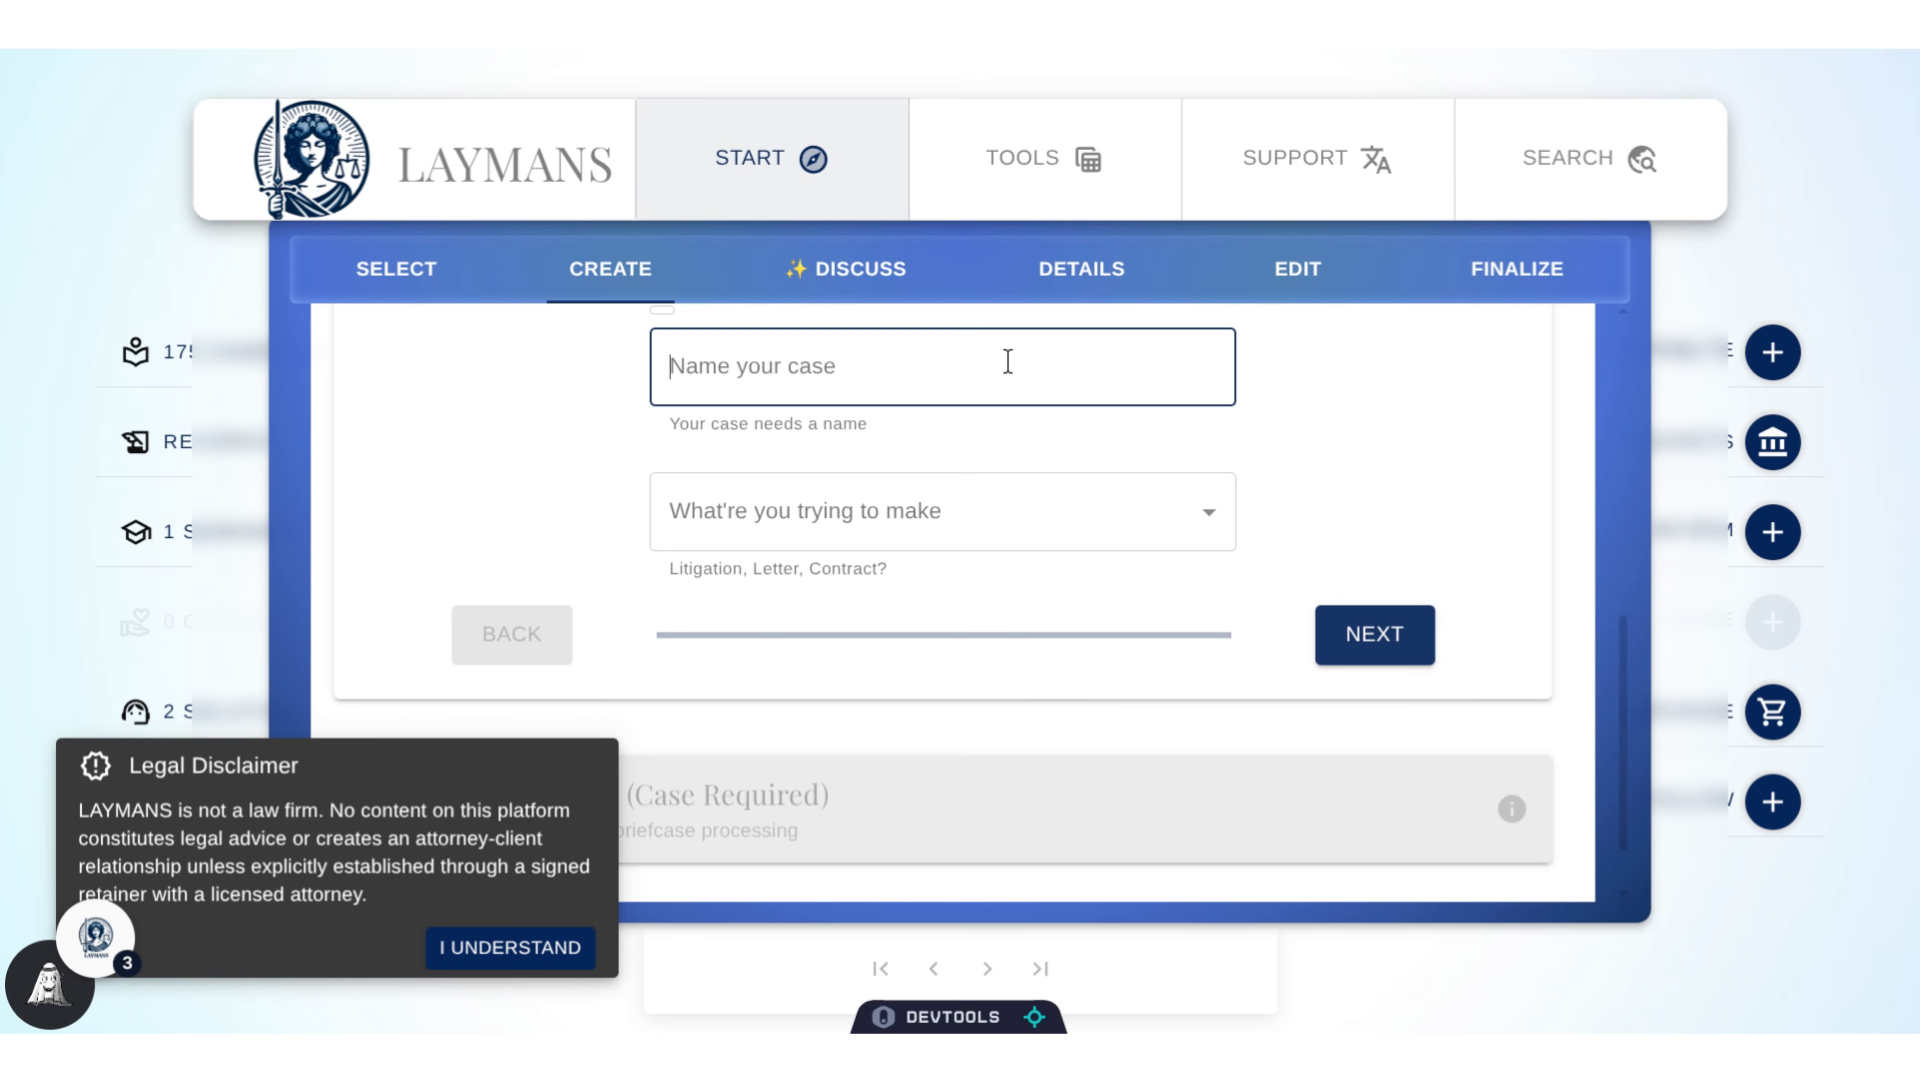Focus the Name your case input field
The width and height of the screenshot is (1920, 1080).
pos(942,367)
